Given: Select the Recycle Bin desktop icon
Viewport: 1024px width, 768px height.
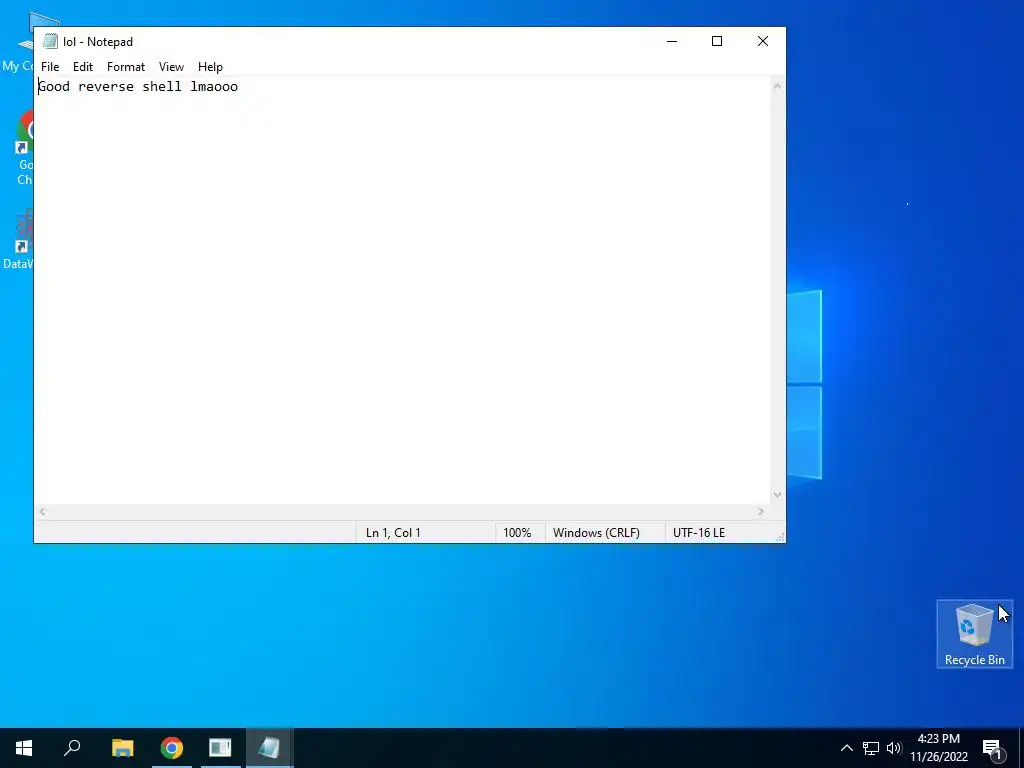Looking at the screenshot, I should (x=974, y=633).
